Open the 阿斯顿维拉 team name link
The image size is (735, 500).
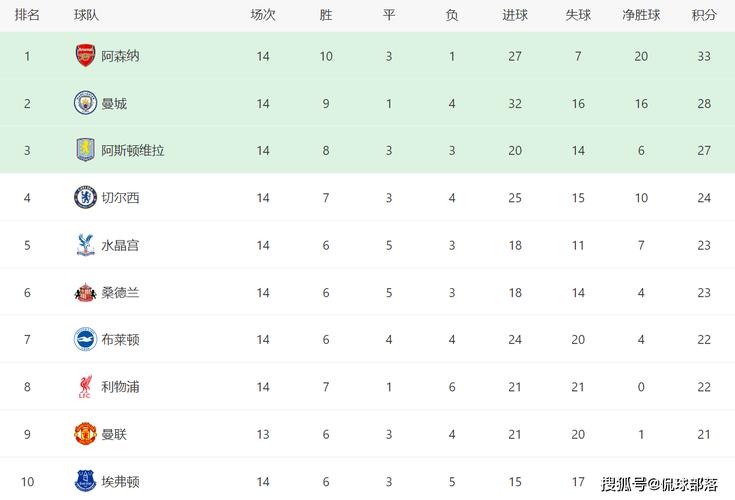point(132,150)
